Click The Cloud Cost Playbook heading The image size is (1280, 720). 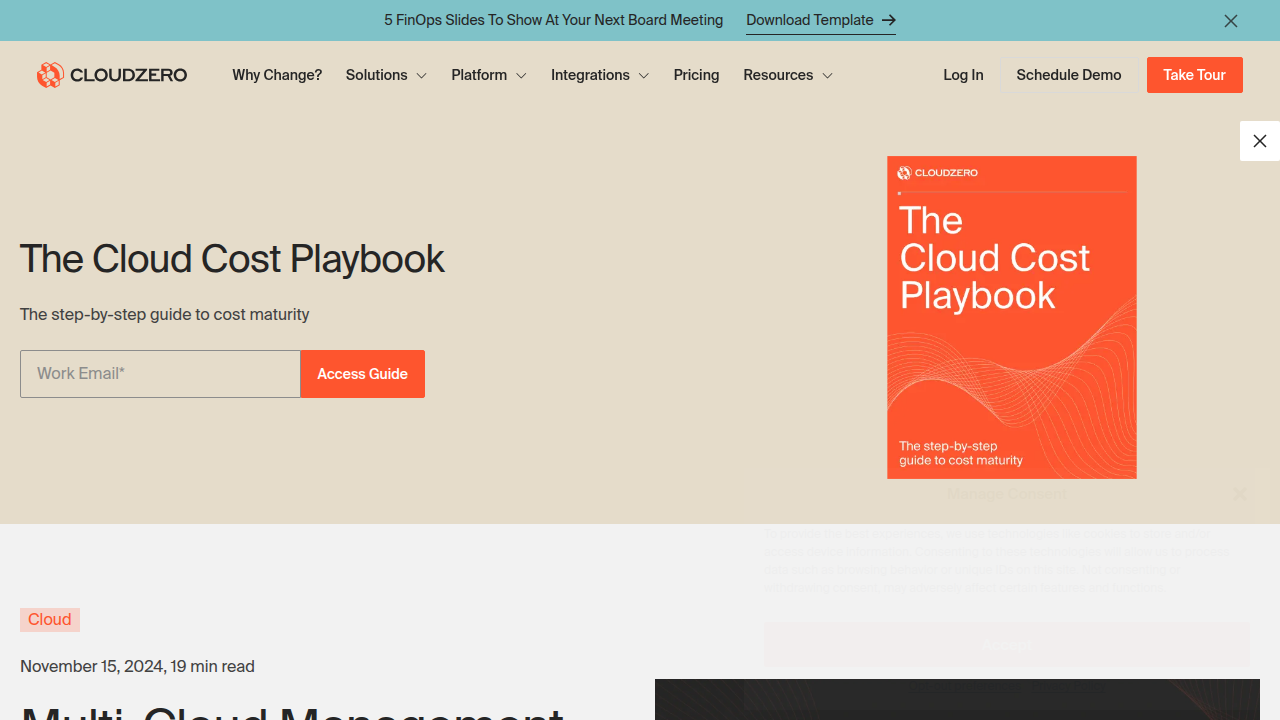[232, 259]
